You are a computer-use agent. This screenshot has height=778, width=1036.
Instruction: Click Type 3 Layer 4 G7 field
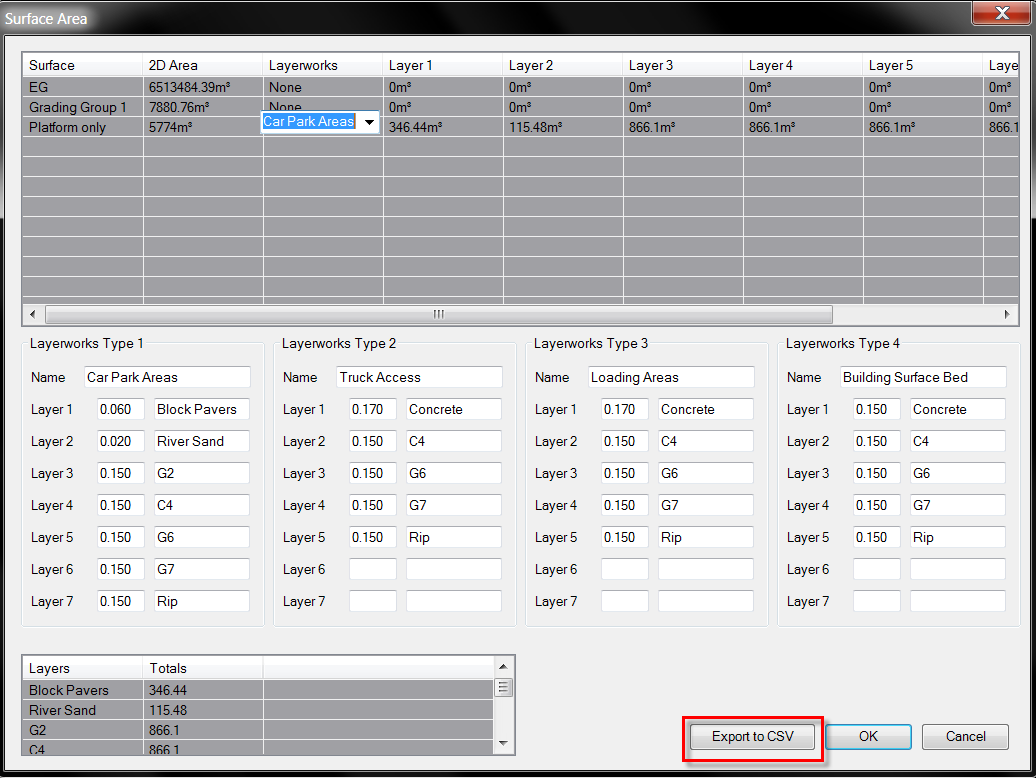[x=706, y=505]
